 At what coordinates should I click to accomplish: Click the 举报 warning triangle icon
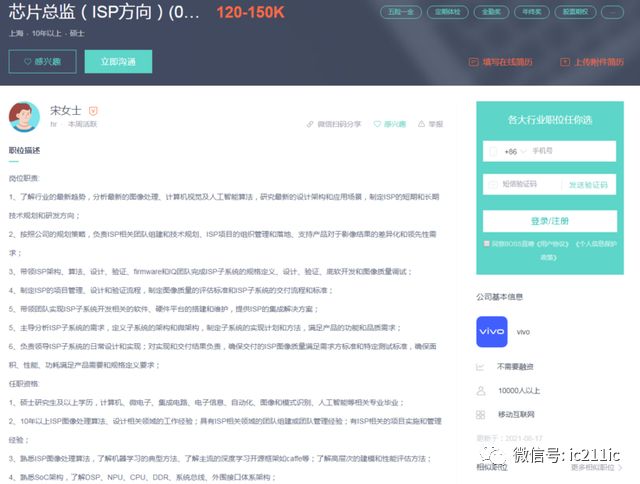tap(422, 124)
